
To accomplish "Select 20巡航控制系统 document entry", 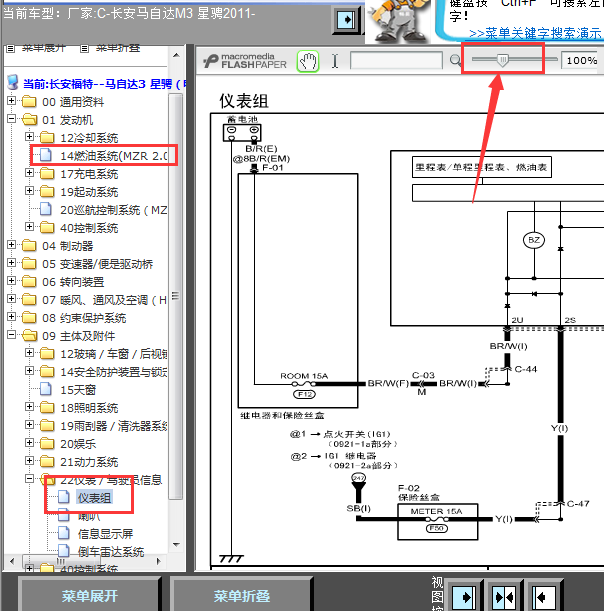I will pyautogui.click(x=114, y=210).
